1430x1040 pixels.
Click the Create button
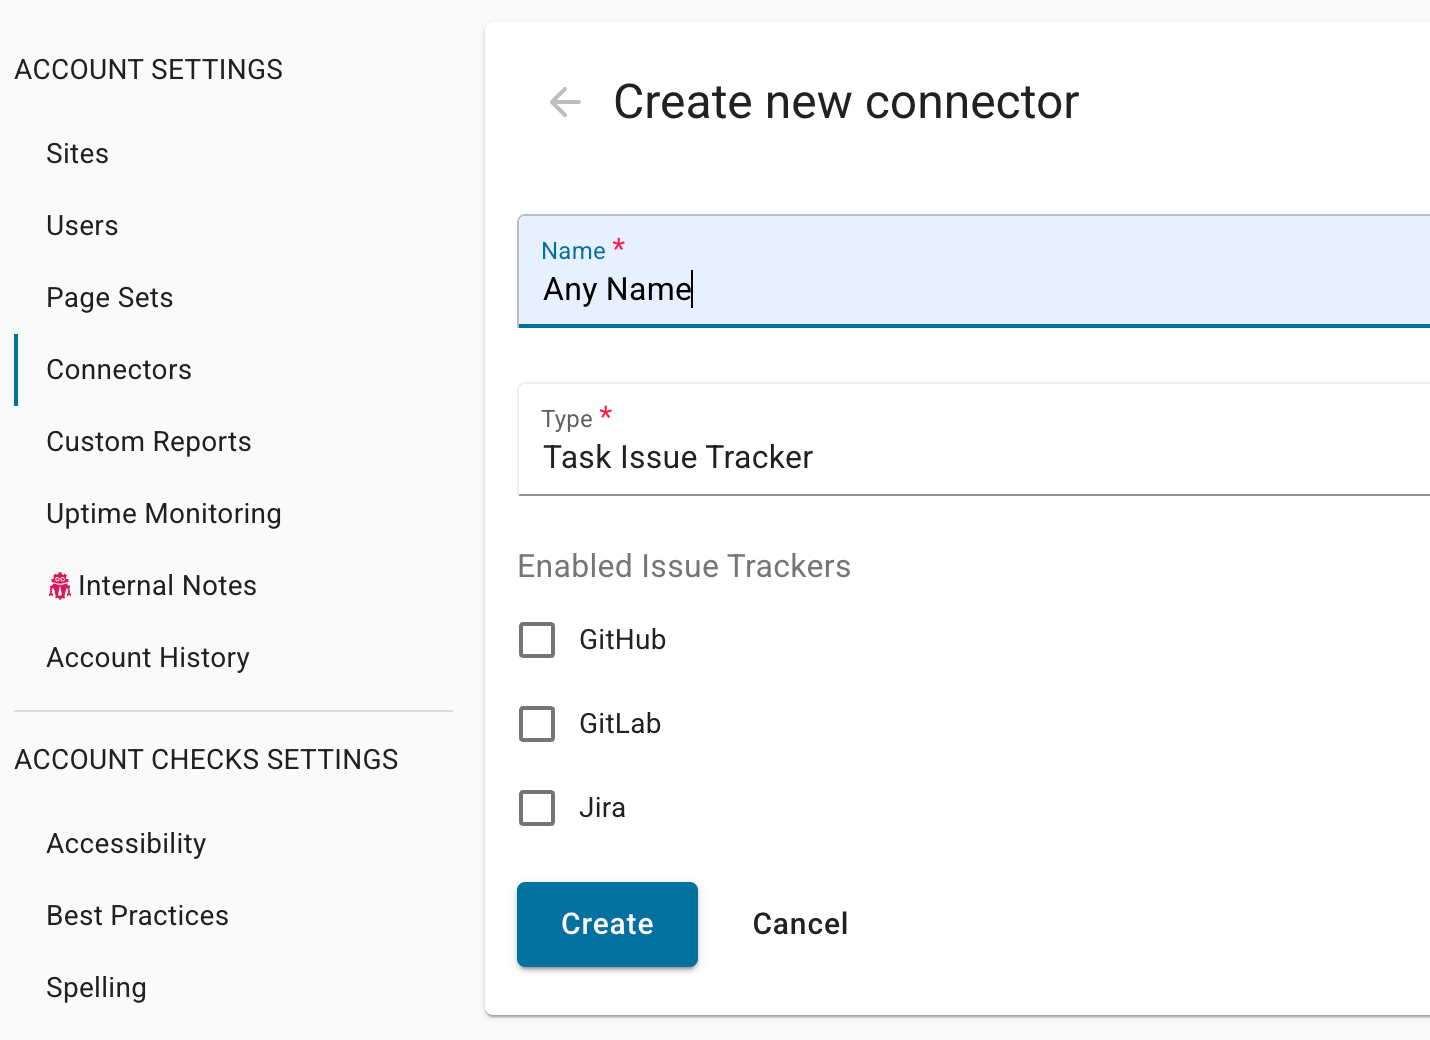[607, 924]
